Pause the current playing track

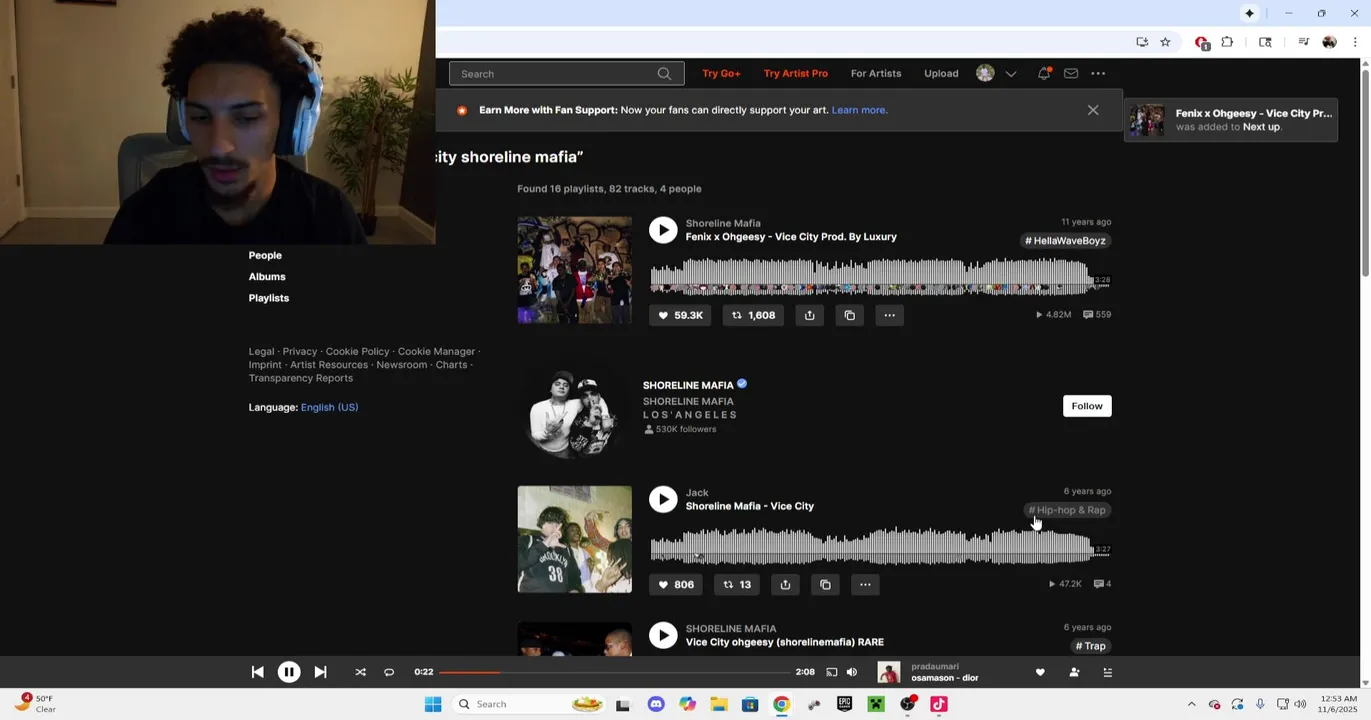coord(288,673)
